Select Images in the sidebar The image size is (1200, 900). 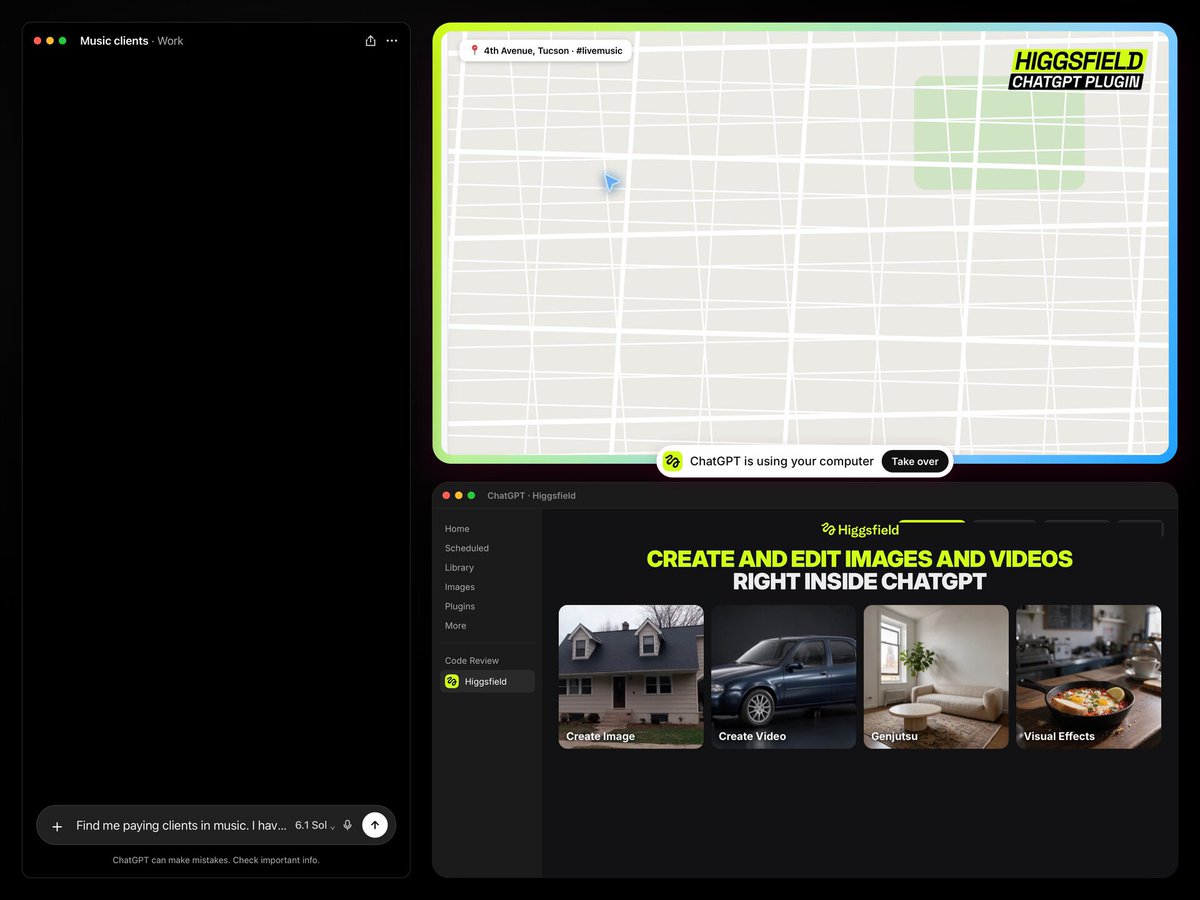460,587
